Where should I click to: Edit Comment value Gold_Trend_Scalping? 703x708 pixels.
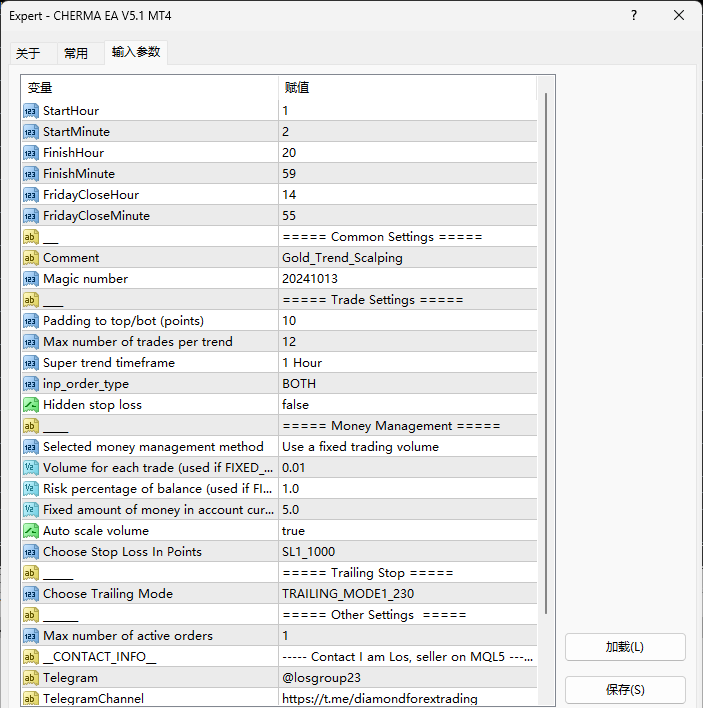(x=408, y=258)
